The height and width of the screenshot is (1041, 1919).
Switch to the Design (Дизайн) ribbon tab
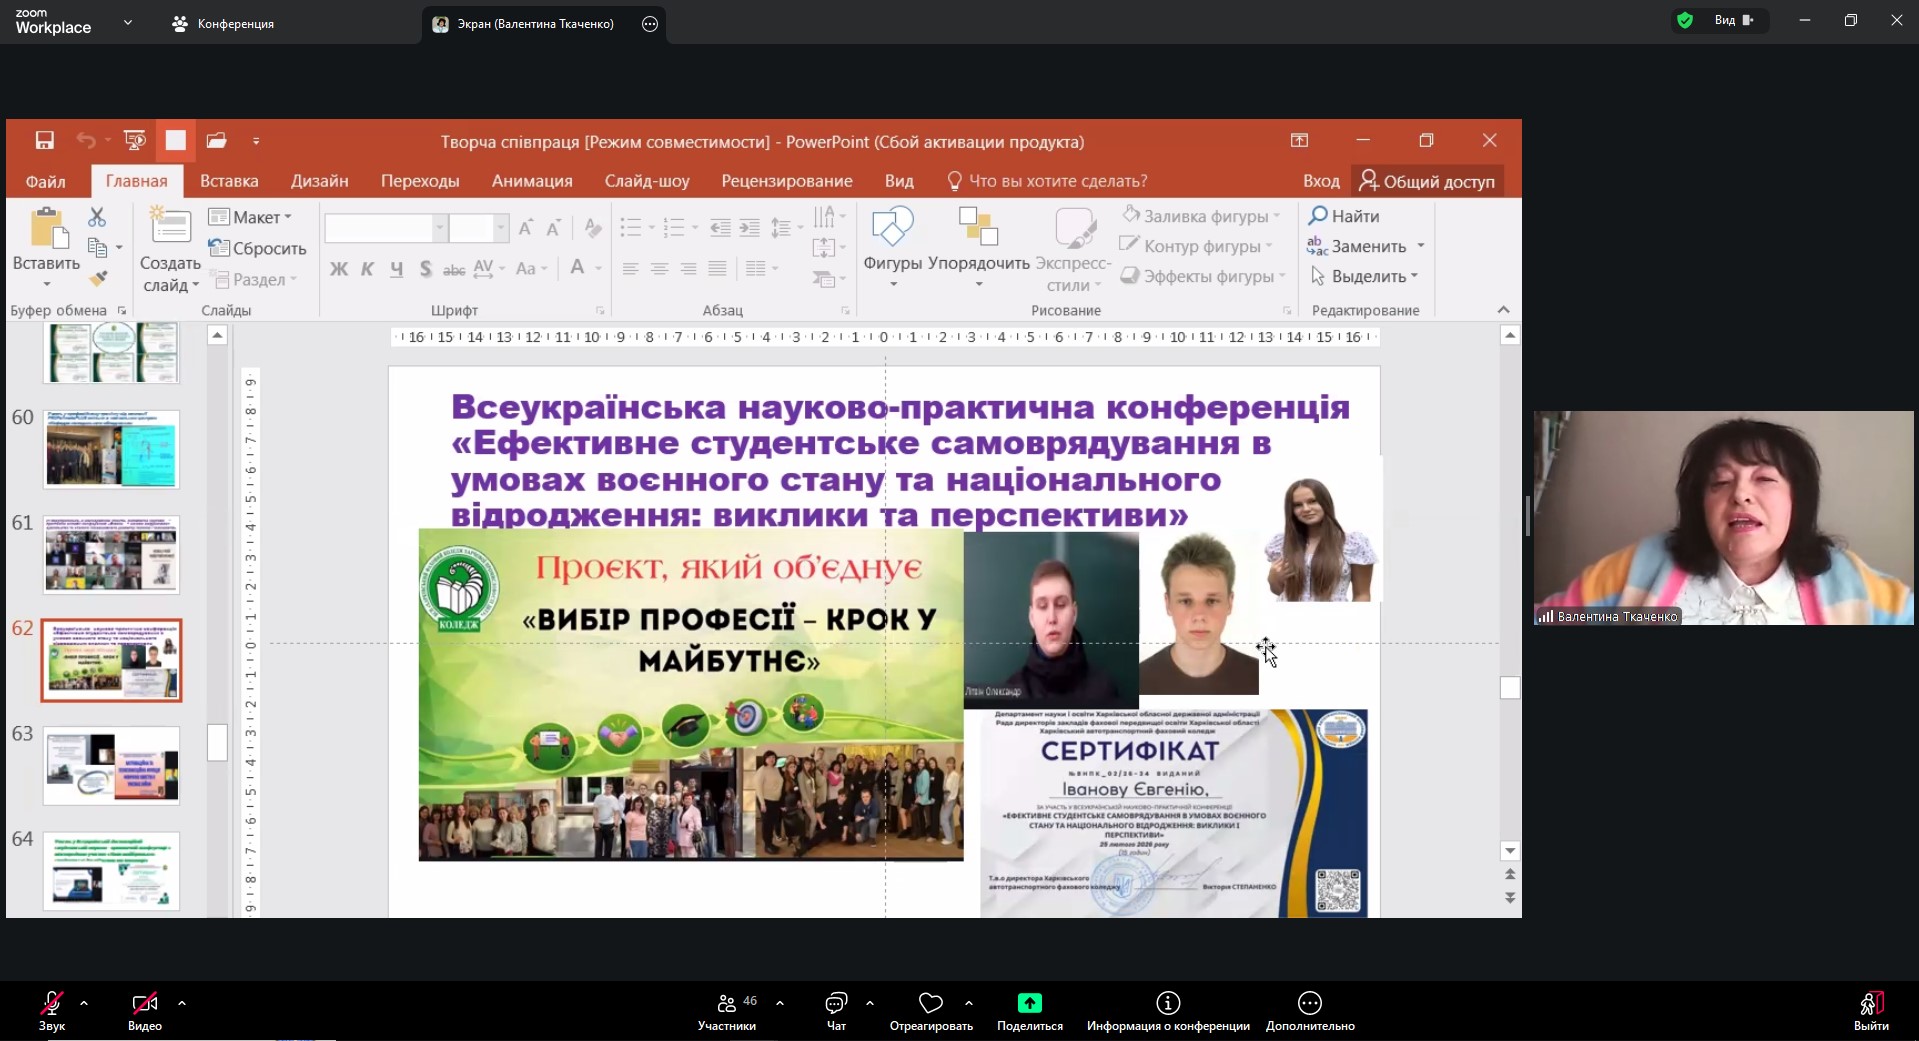[319, 181]
